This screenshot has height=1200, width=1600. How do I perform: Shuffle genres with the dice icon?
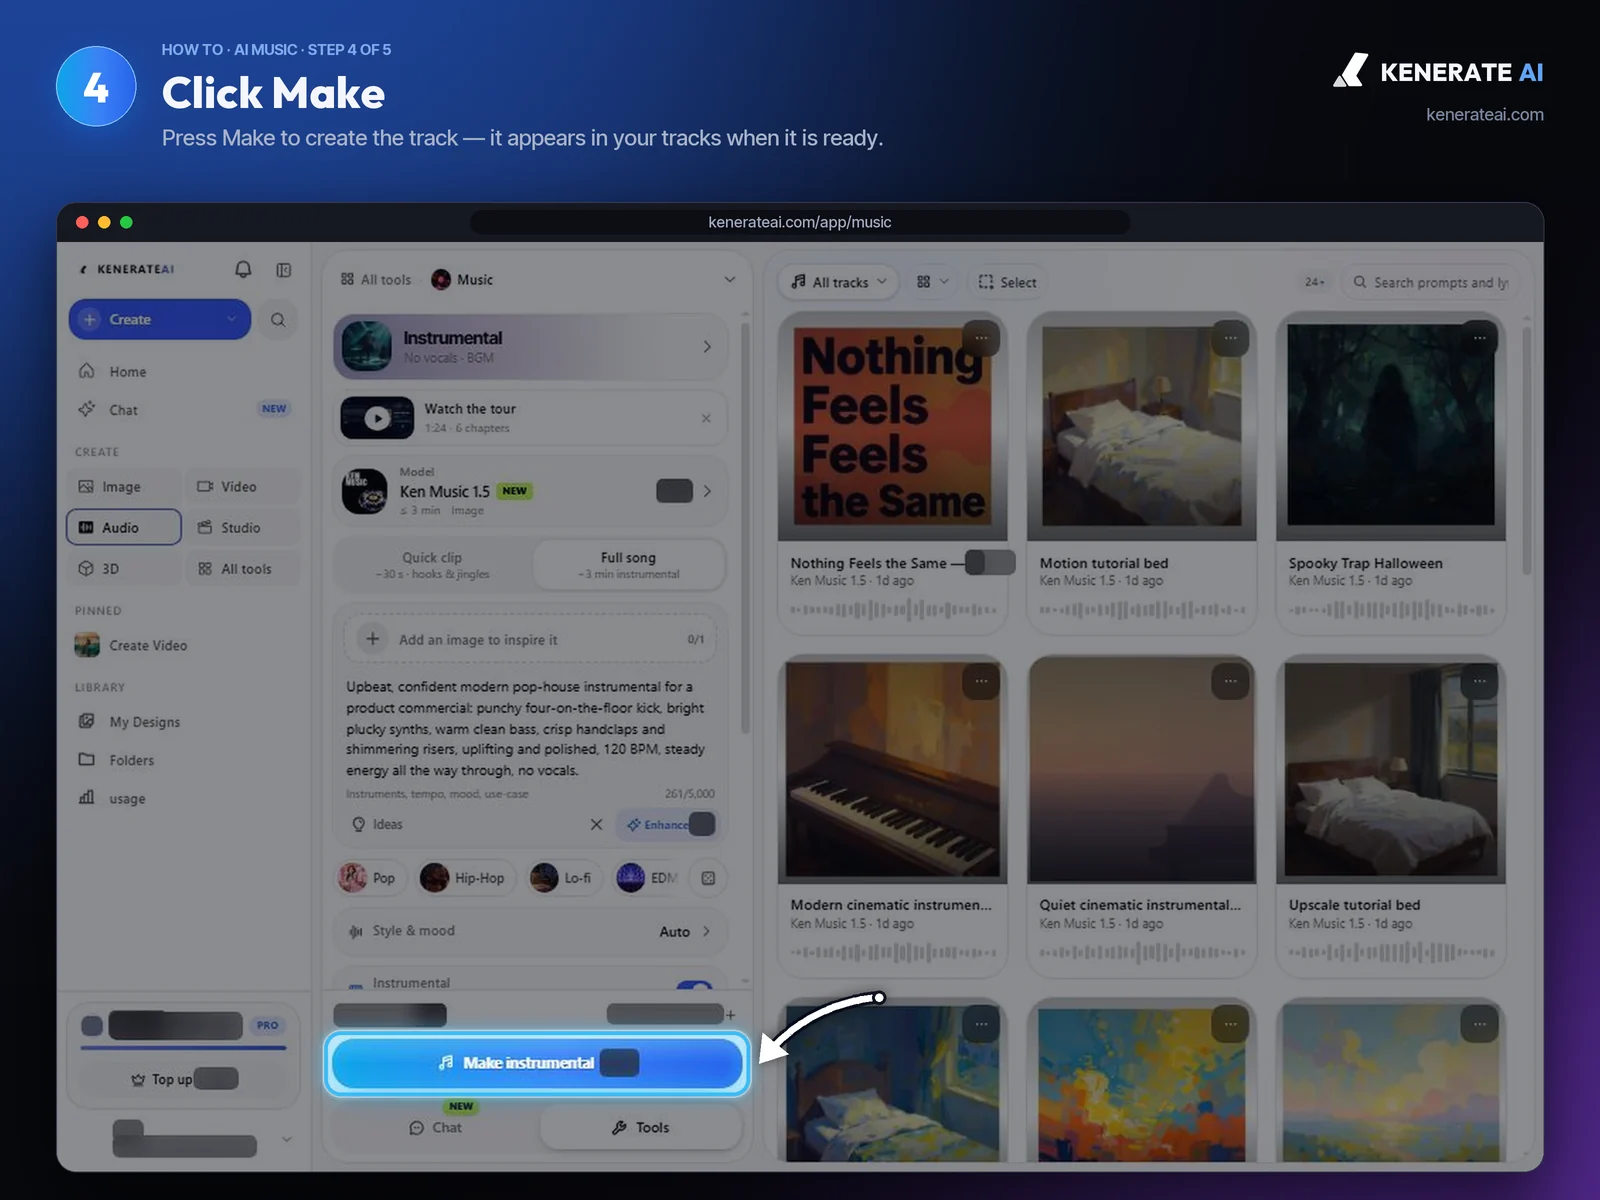pos(708,878)
